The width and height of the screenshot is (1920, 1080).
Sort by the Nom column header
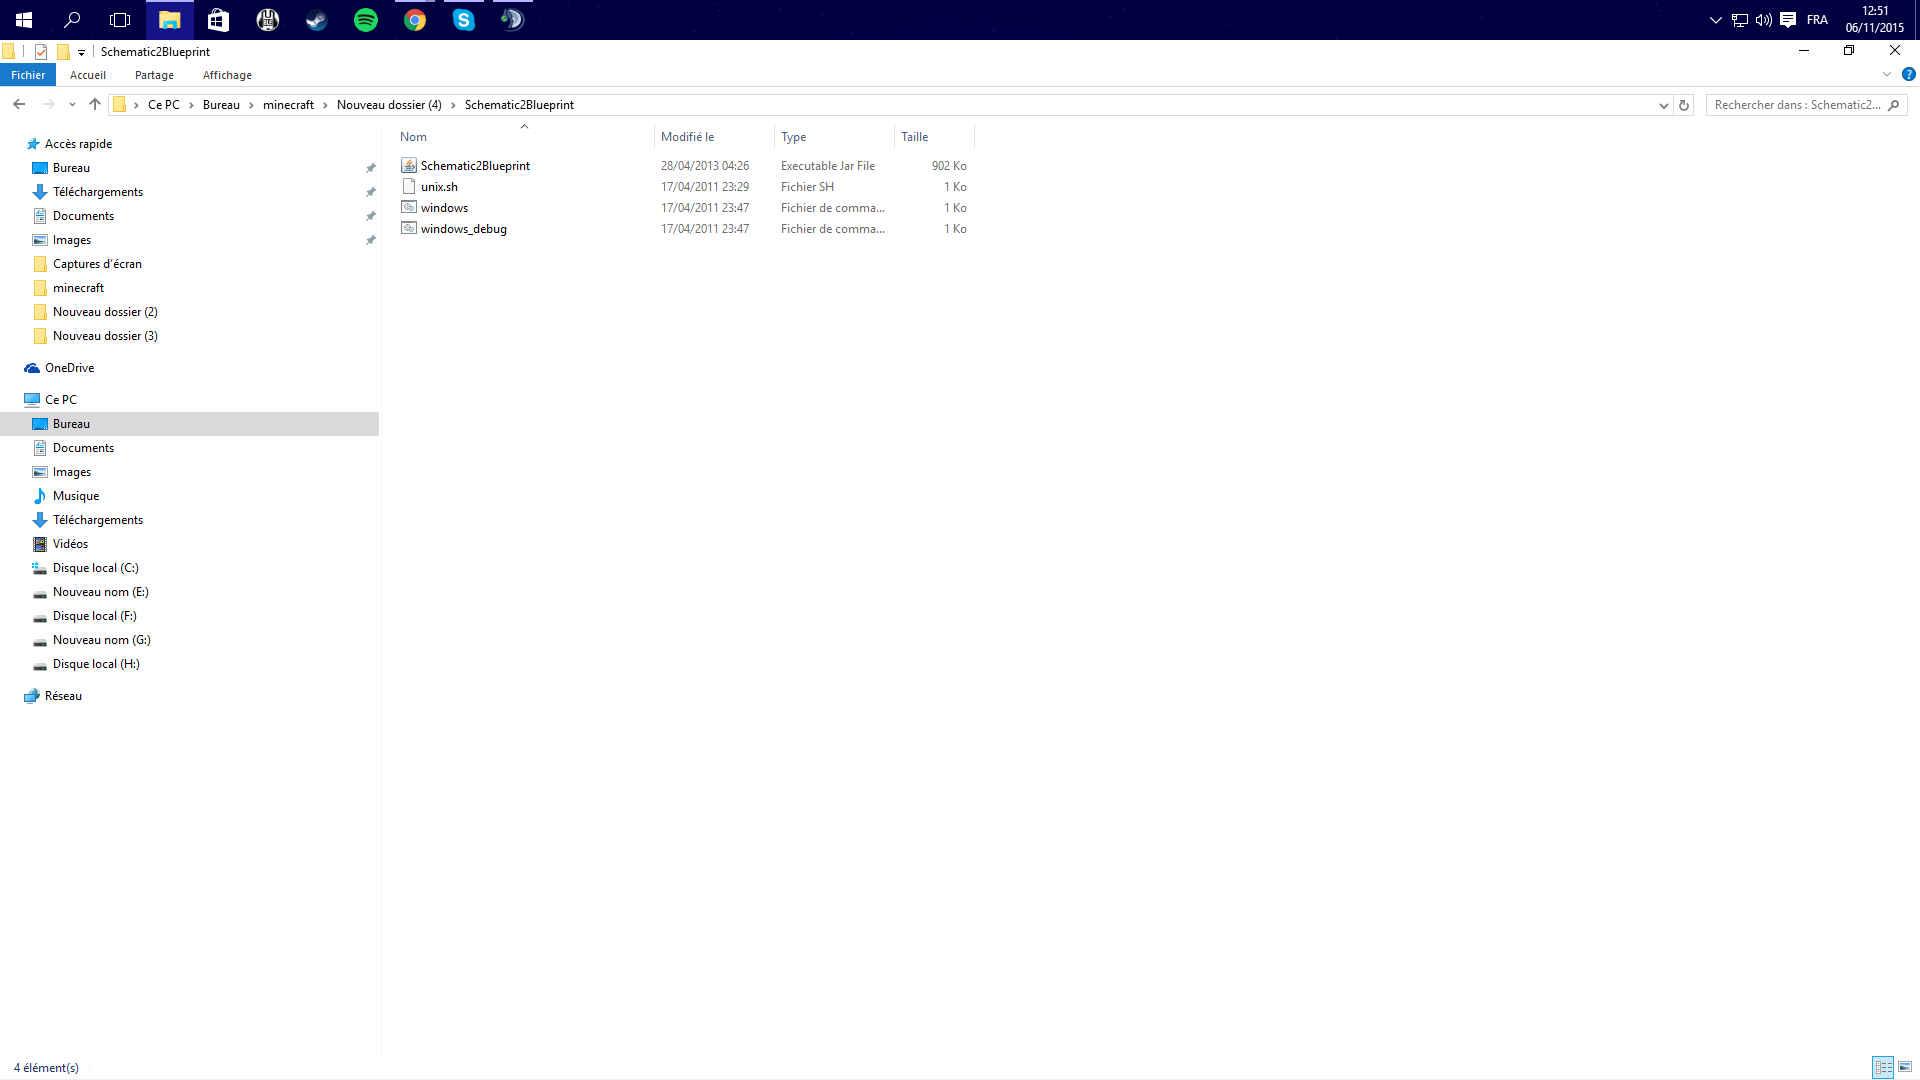pos(524,137)
